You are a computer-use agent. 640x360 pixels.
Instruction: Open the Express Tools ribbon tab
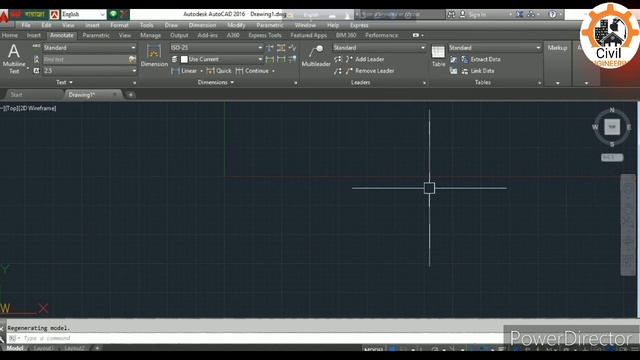click(264, 36)
